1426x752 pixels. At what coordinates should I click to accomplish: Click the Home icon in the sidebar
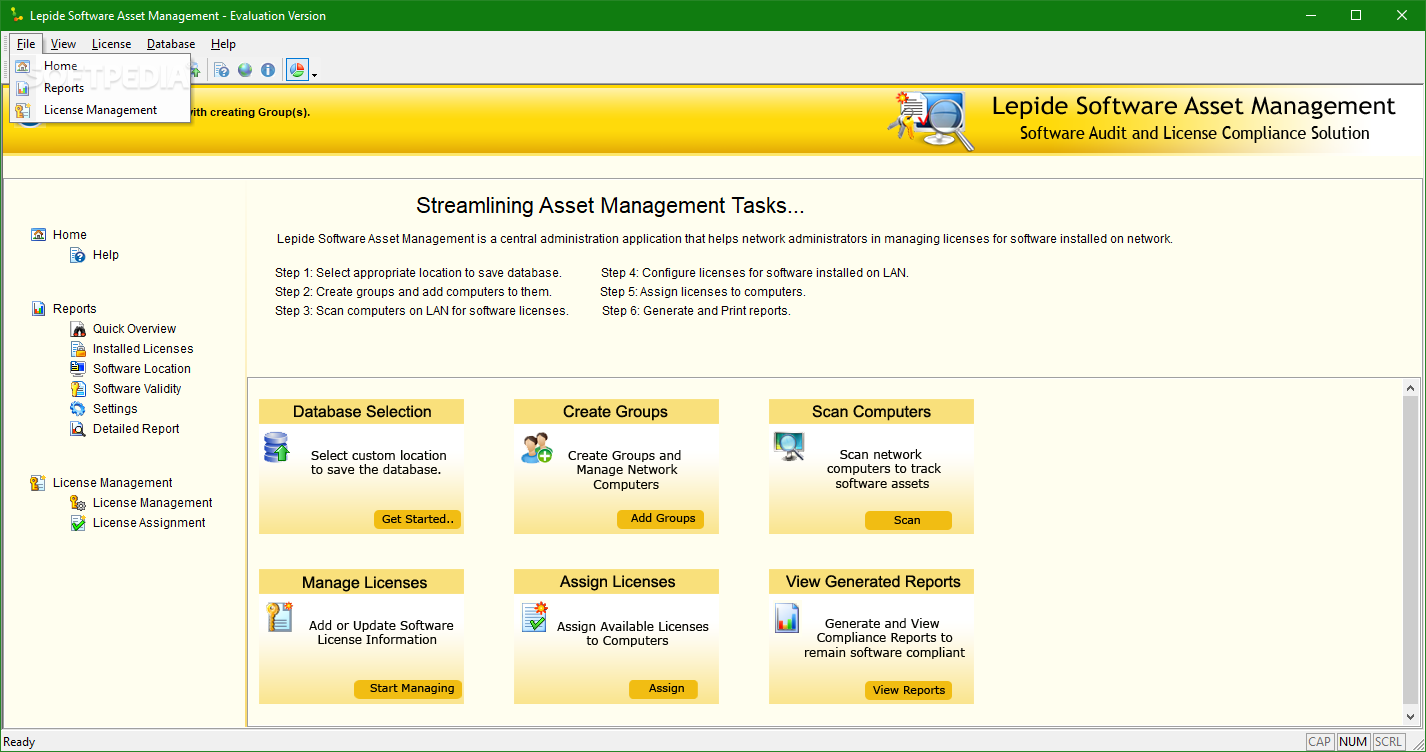click(38, 235)
